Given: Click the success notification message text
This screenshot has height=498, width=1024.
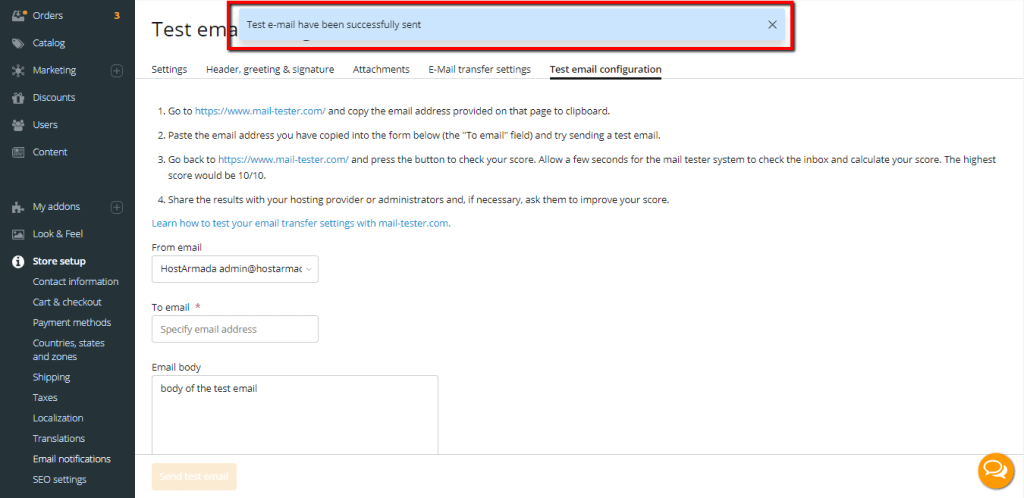Looking at the screenshot, I should [x=334, y=25].
